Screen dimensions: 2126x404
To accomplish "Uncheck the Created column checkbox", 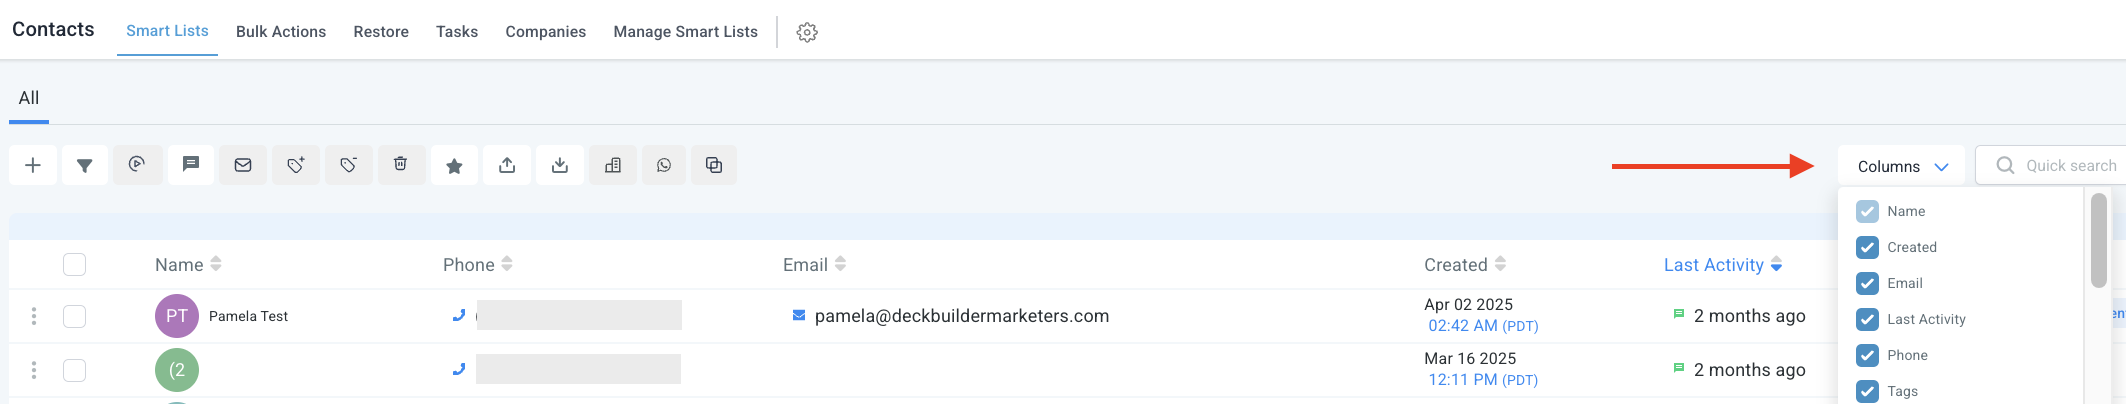I will click(x=1867, y=247).
